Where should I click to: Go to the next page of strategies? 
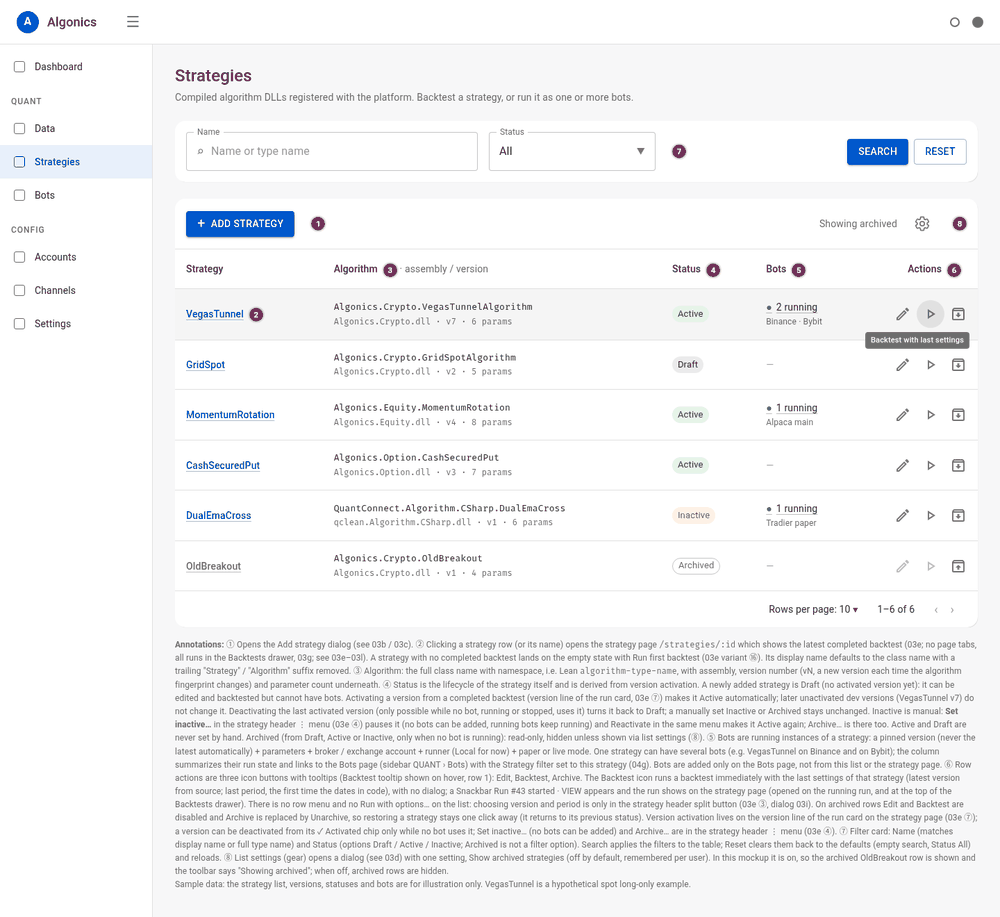(952, 610)
